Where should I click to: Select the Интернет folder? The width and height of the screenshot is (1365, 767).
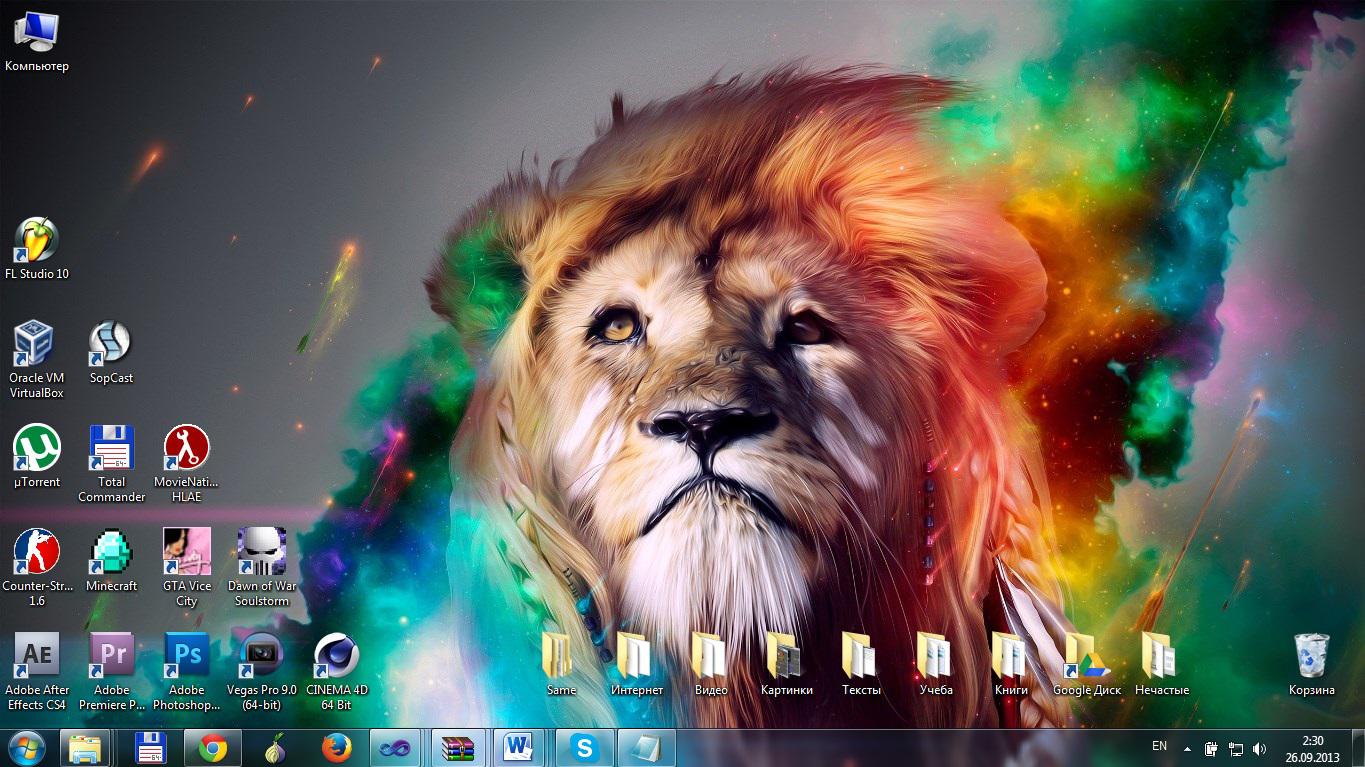(x=636, y=666)
